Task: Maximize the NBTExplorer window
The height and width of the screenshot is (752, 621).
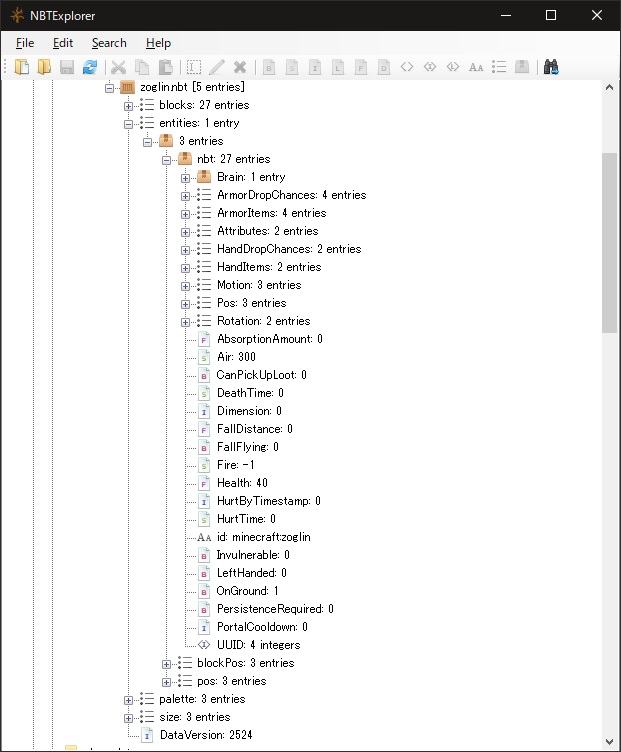Action: [x=551, y=15]
